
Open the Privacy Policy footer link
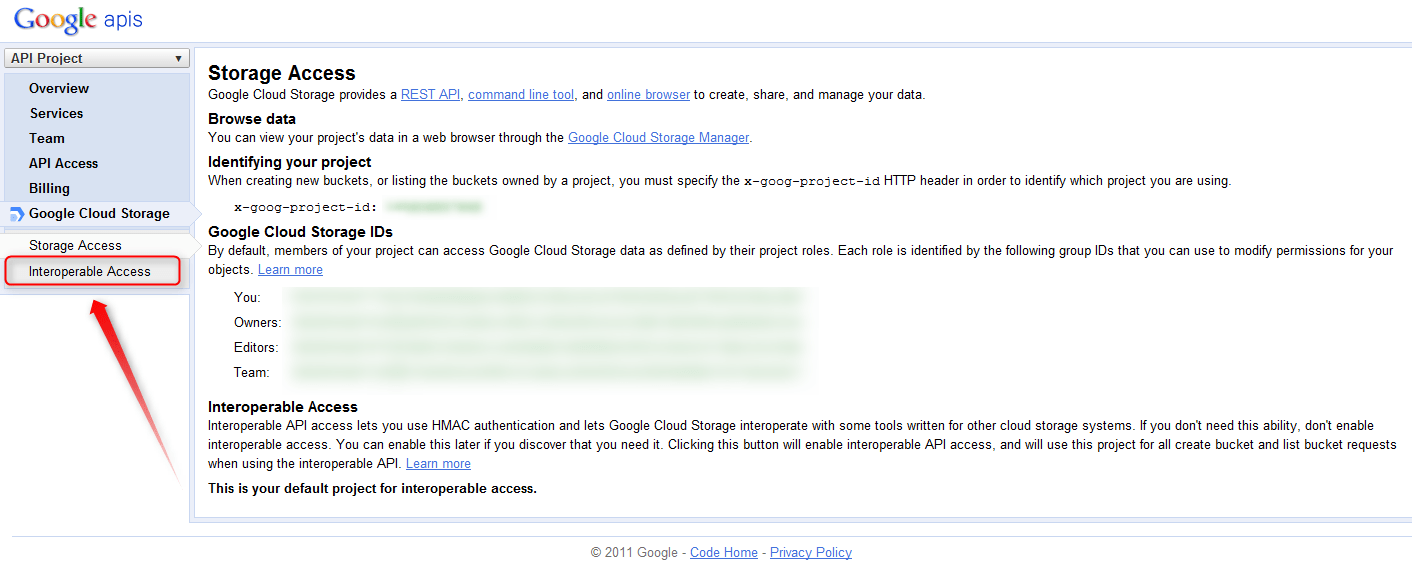click(x=811, y=552)
